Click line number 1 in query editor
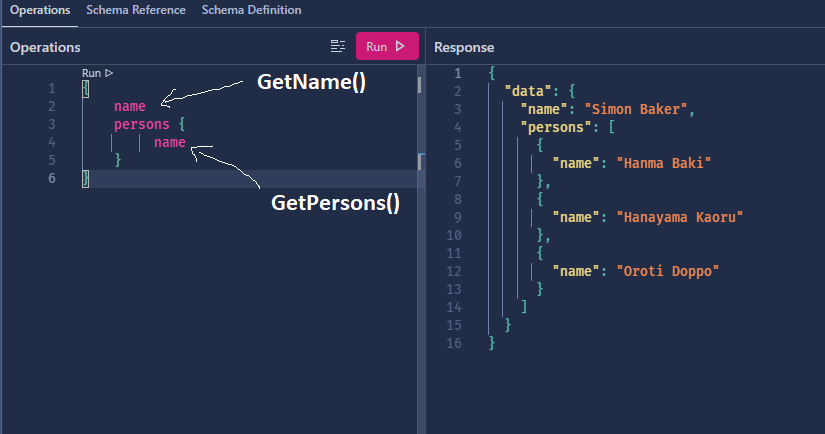The width and height of the screenshot is (825, 434). click(x=52, y=88)
